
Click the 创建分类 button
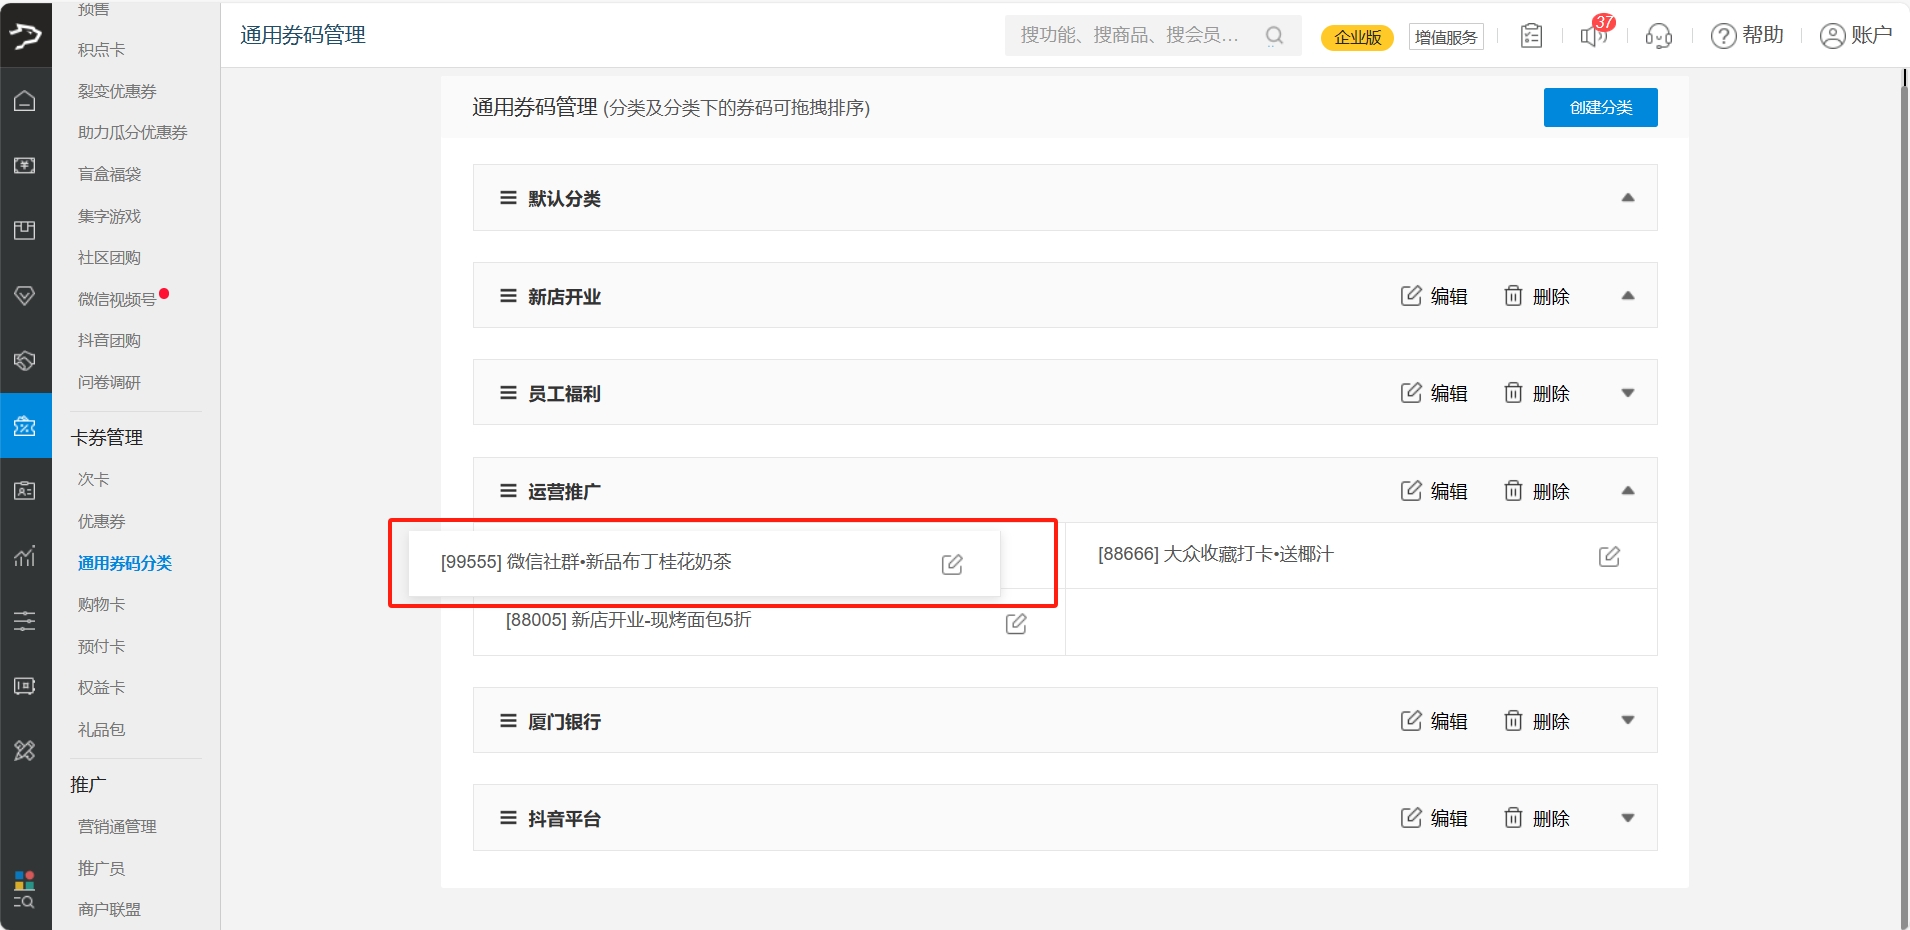point(1600,107)
